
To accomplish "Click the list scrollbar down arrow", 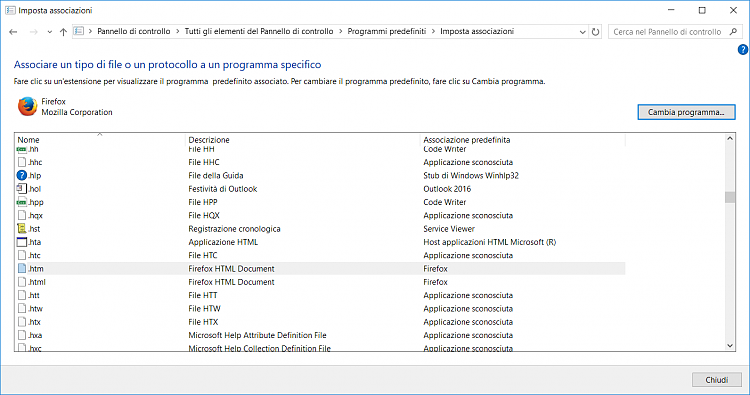I will (730, 346).
